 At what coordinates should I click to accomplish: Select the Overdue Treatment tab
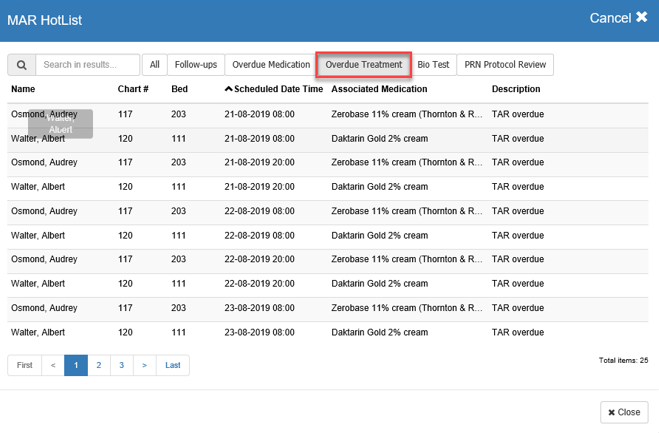click(x=364, y=65)
